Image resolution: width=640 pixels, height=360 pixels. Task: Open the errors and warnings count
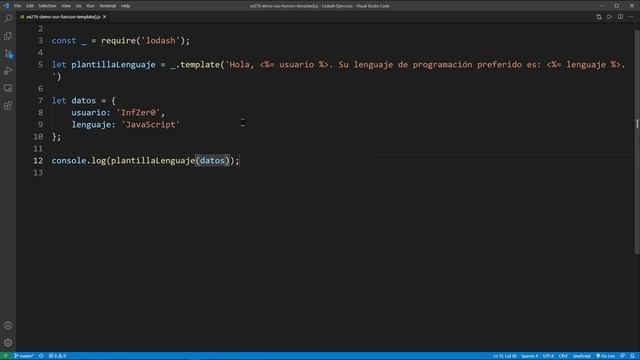[x=58, y=356]
